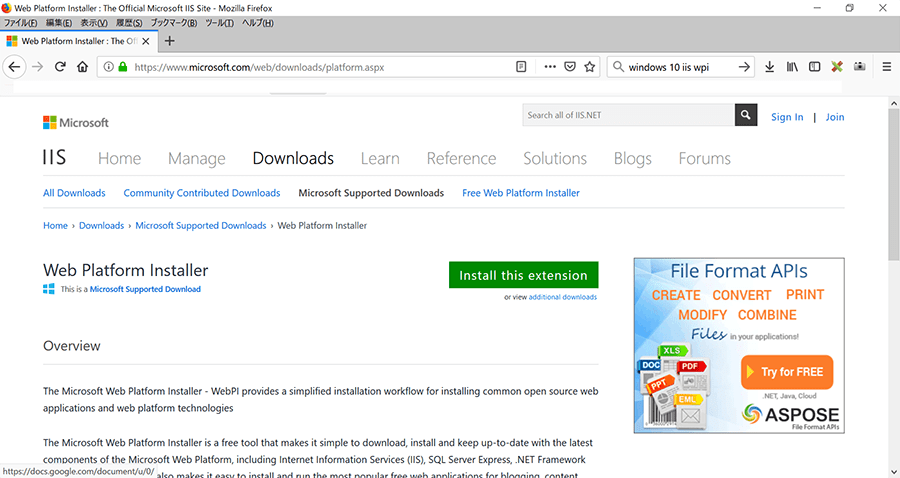Viewport: 900px width, 478px height.
Task: Click the green and red extension icon
Action: [837, 67]
